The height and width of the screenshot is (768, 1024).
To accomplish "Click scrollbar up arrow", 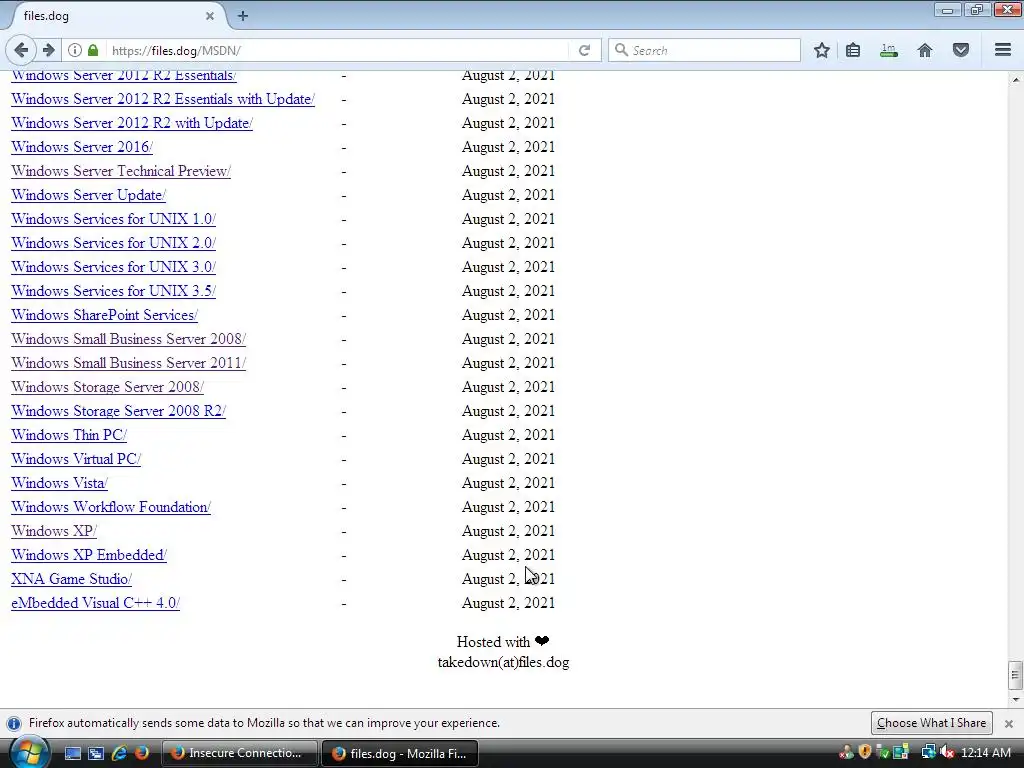I will click(x=1015, y=80).
